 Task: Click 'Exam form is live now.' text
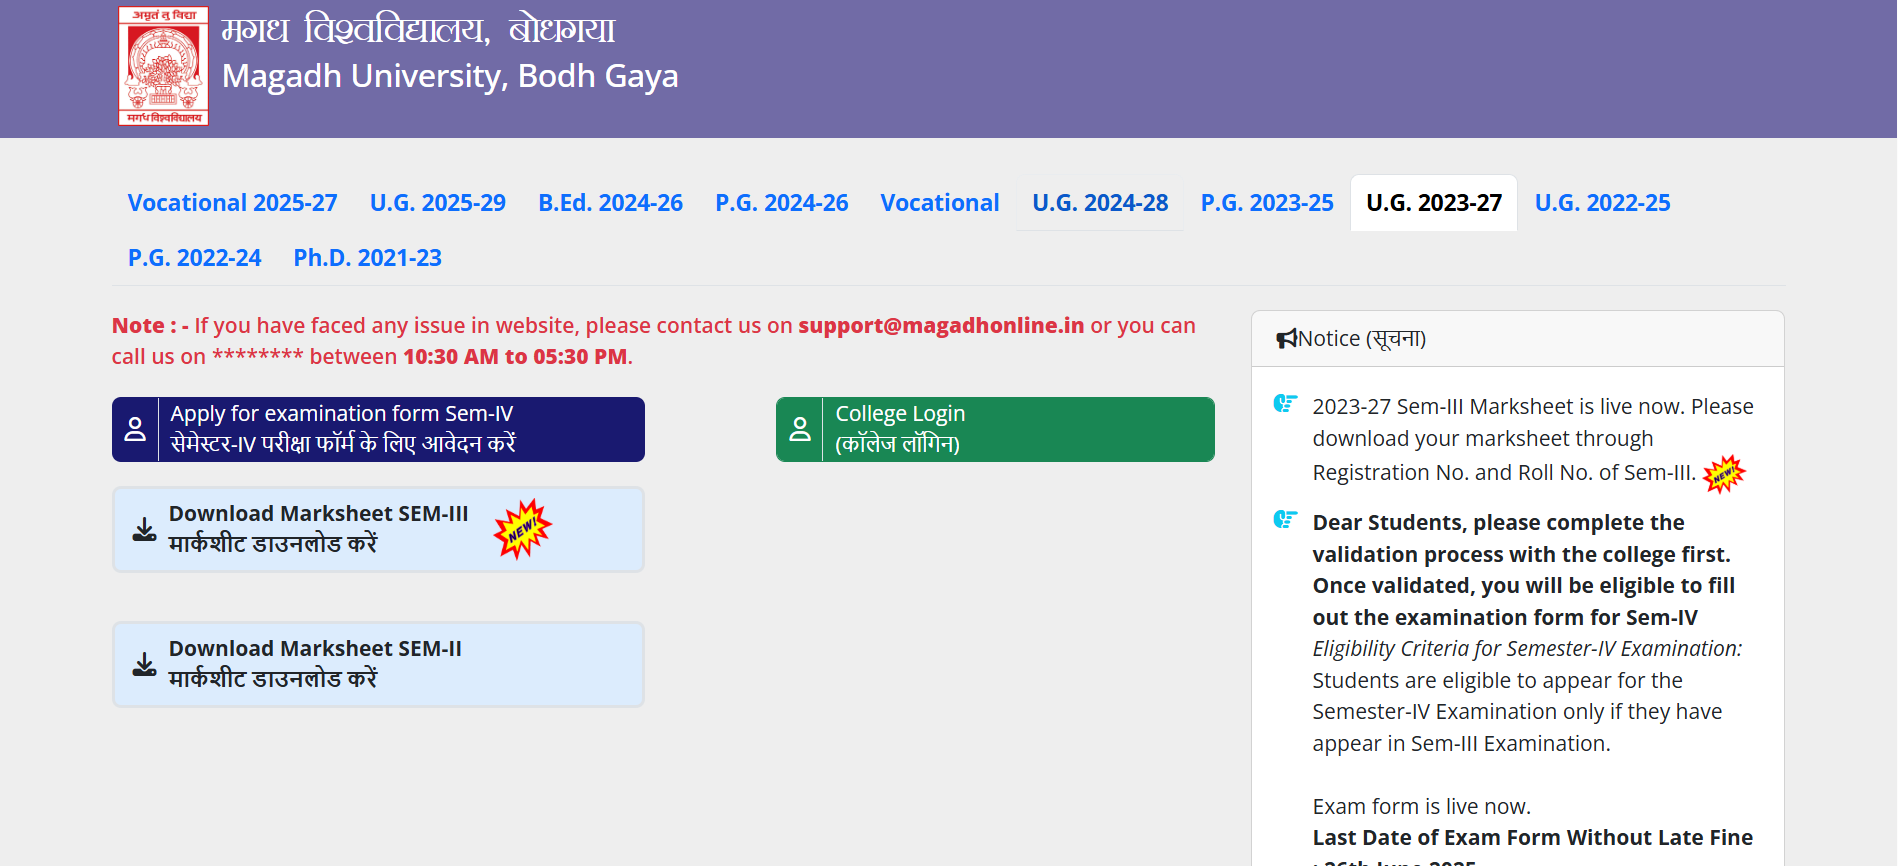[x=1421, y=807]
